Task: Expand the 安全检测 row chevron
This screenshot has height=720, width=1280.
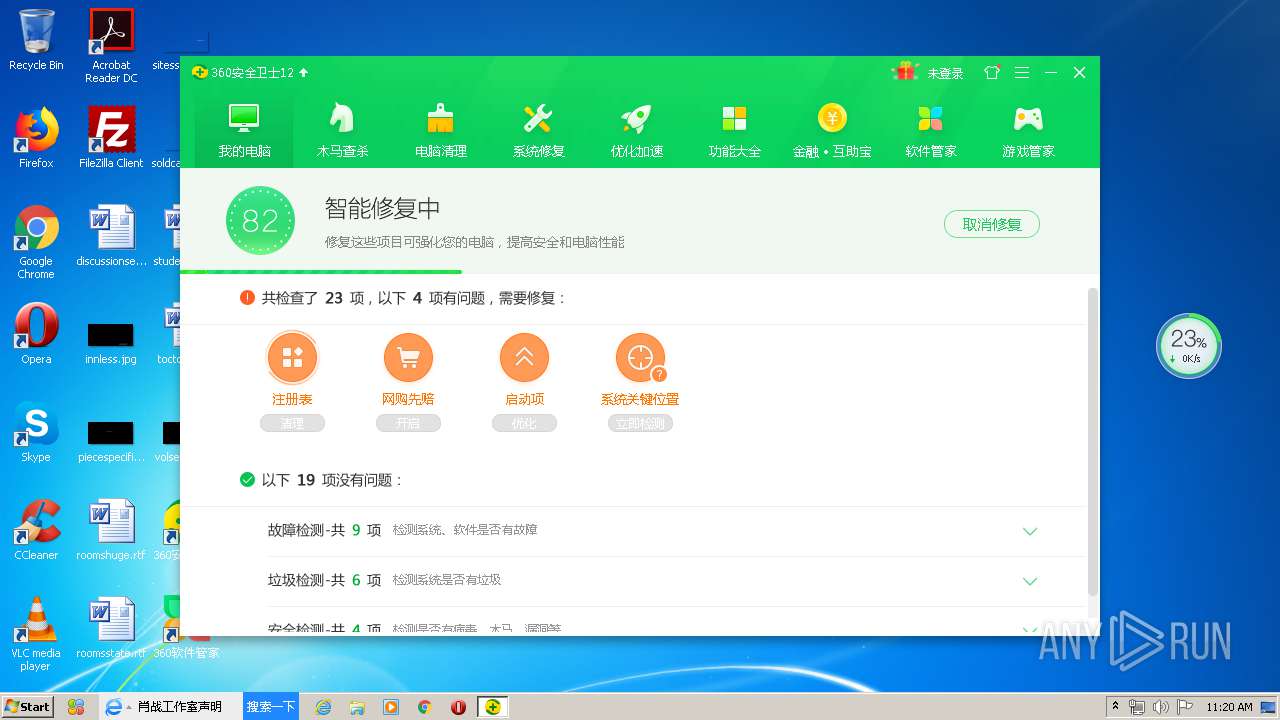Action: [1030, 629]
